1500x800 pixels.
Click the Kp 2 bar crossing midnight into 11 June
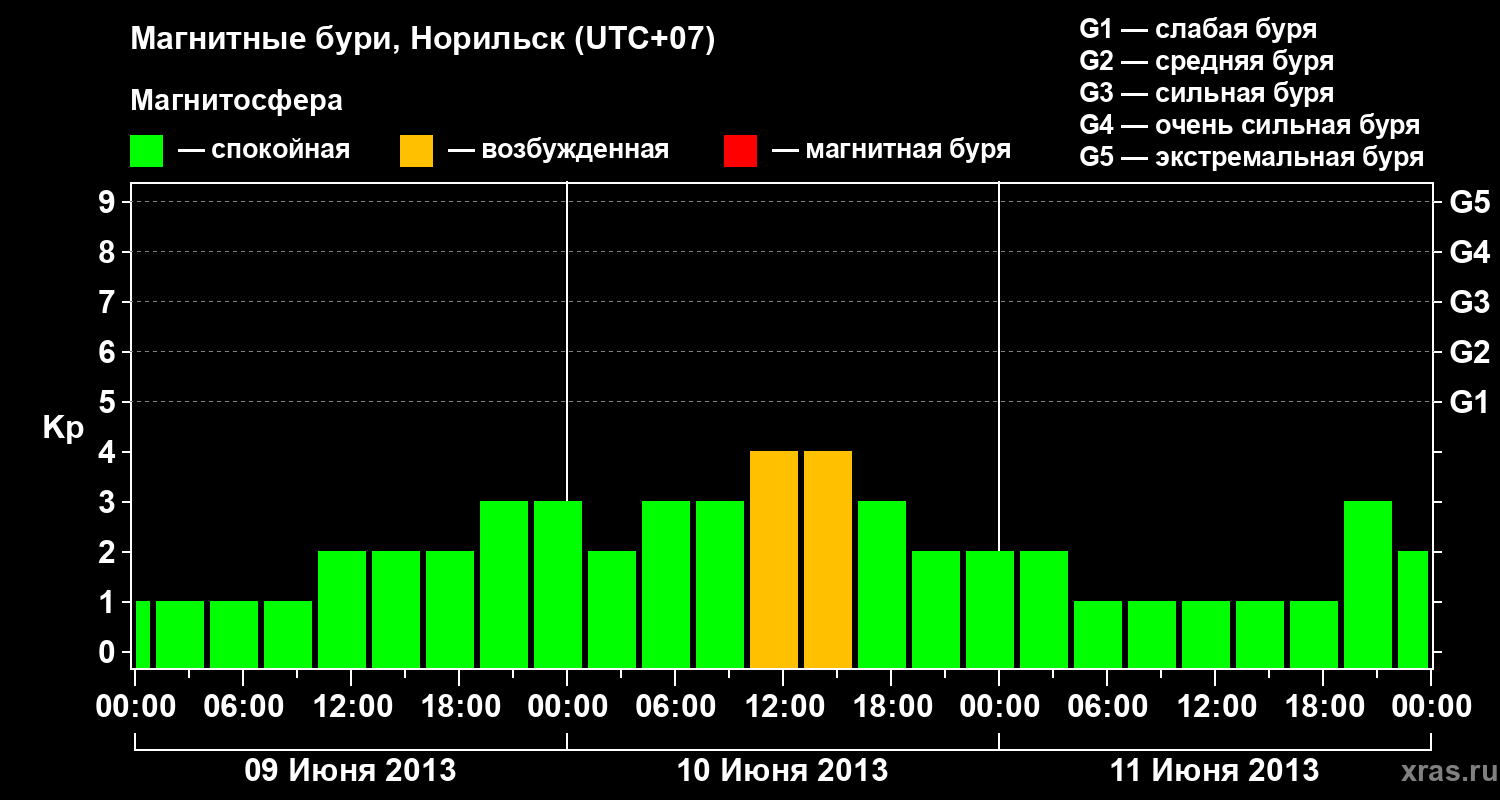coord(990,609)
